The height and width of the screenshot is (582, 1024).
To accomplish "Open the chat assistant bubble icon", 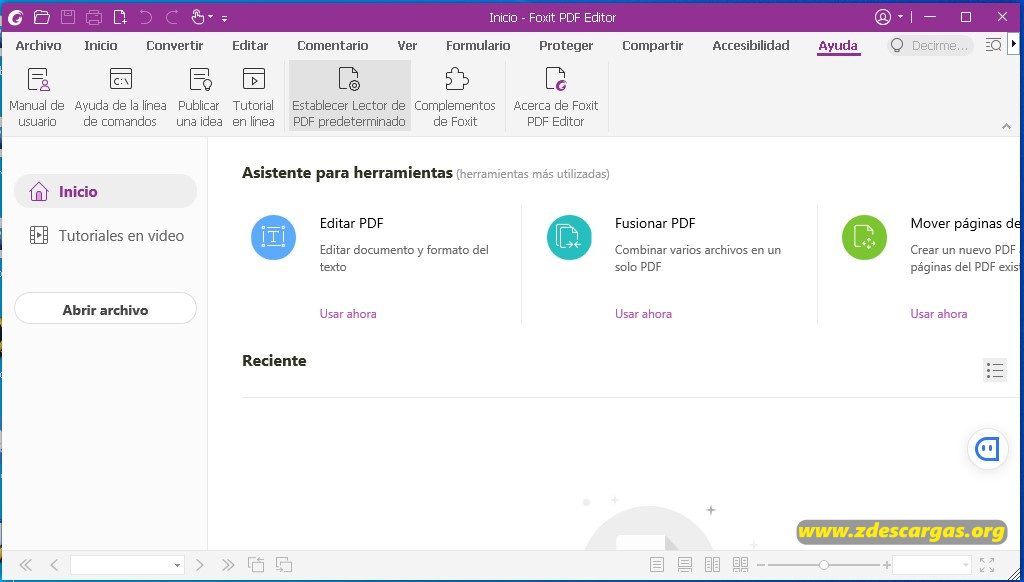I will pos(987,449).
